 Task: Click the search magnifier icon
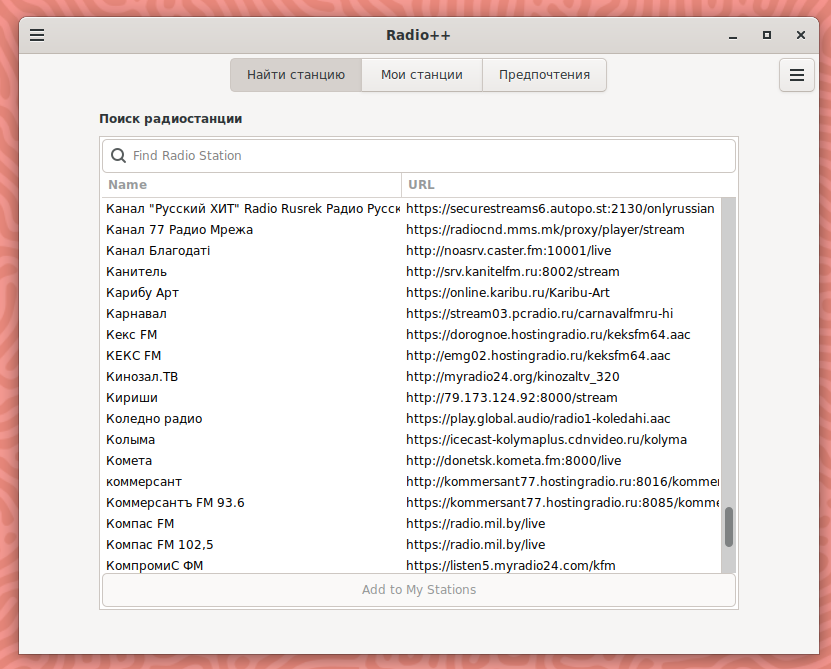(x=118, y=155)
